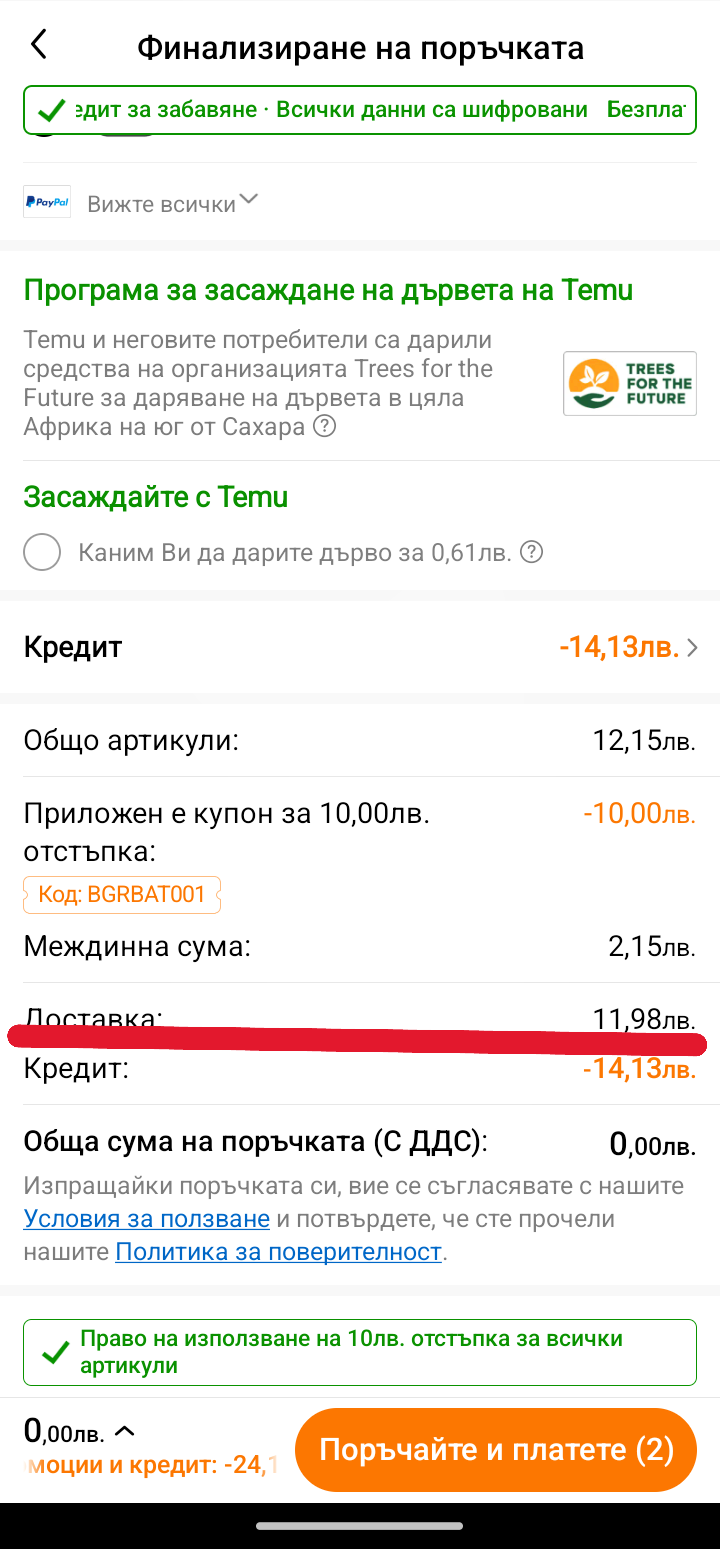720x1549 pixels.
Task: Expand the order total caret at bottom
Action: pos(125,1431)
